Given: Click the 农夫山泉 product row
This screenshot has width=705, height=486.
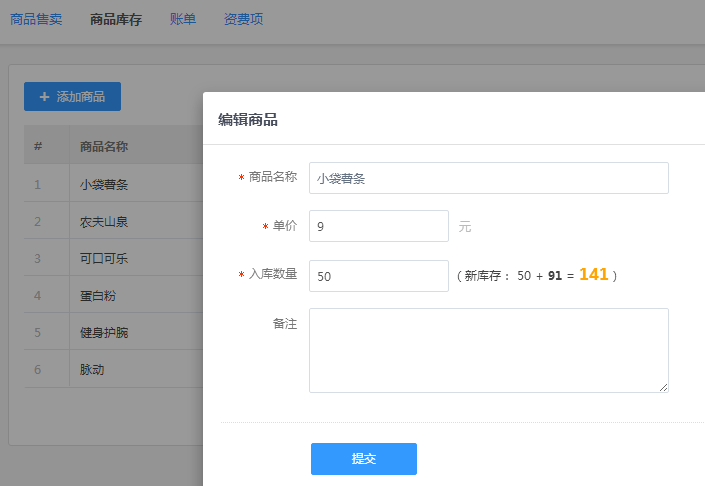Looking at the screenshot, I should (x=104, y=221).
